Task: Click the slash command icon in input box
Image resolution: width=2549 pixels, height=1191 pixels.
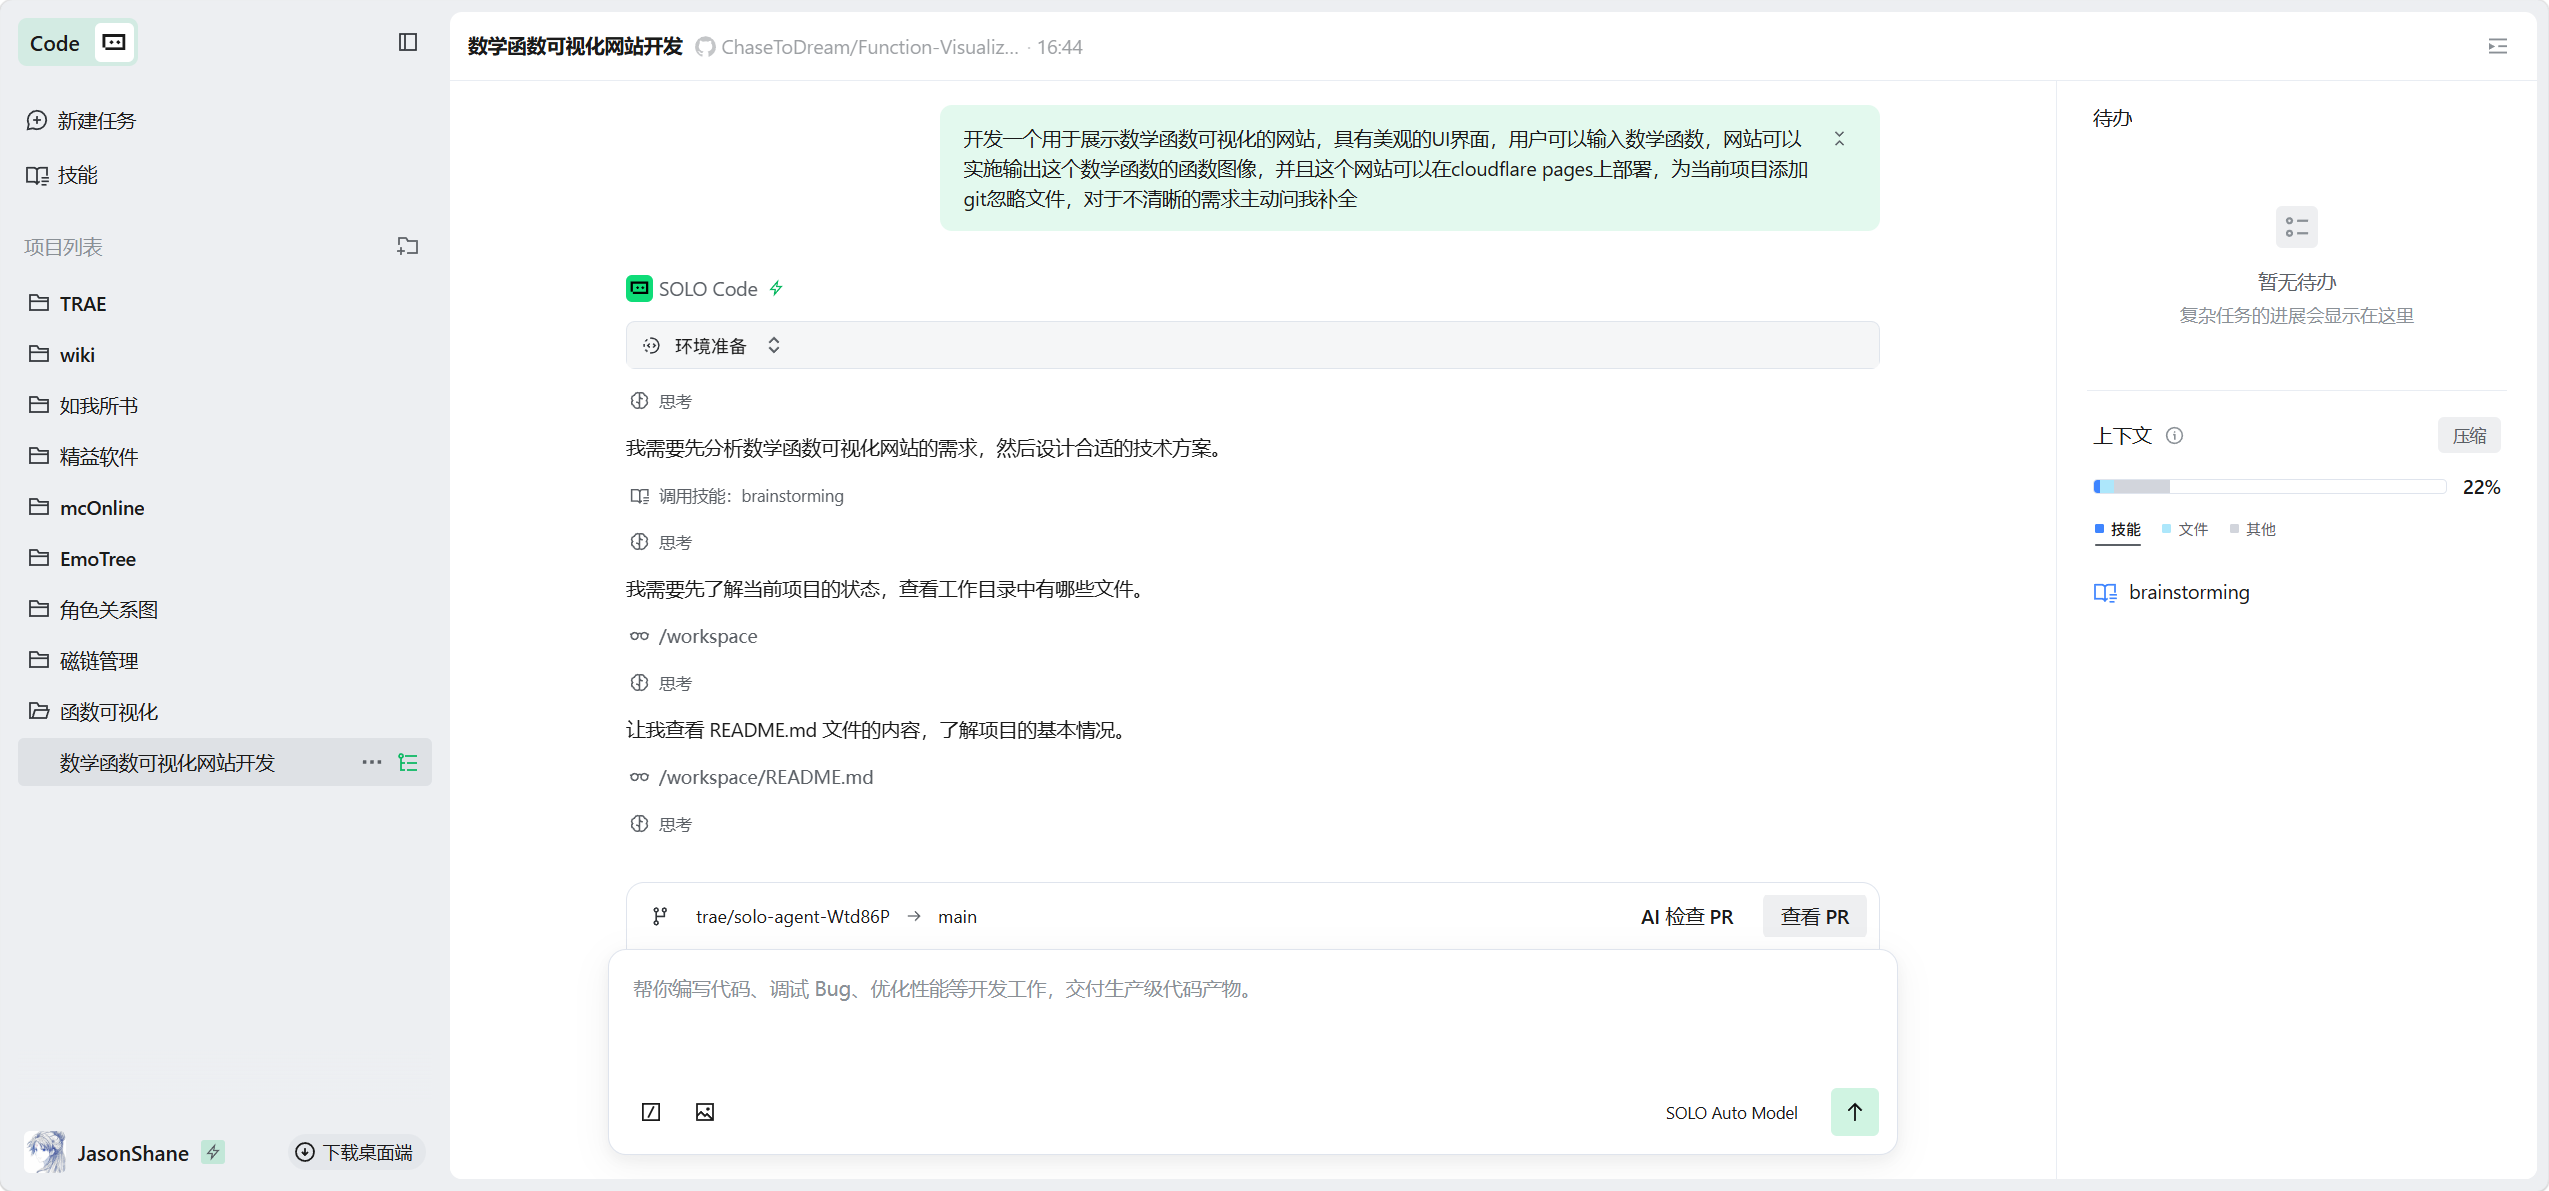Action: [651, 1112]
